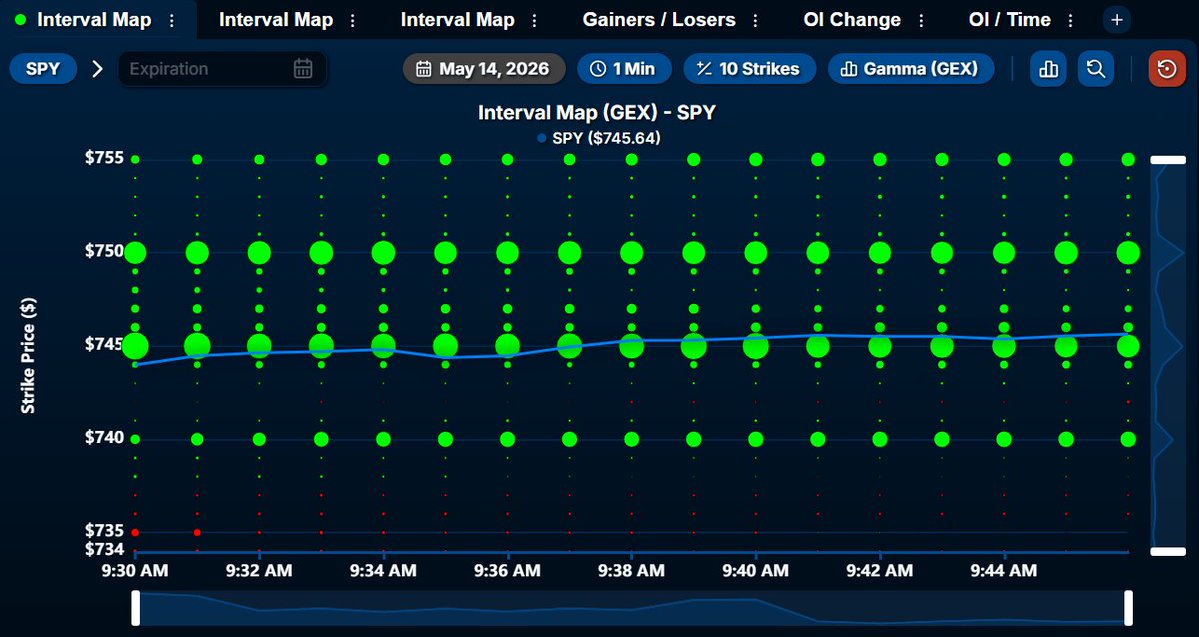Screen dimensions: 1199x637
Task: Switch to OI Change tab
Action: pos(852,20)
